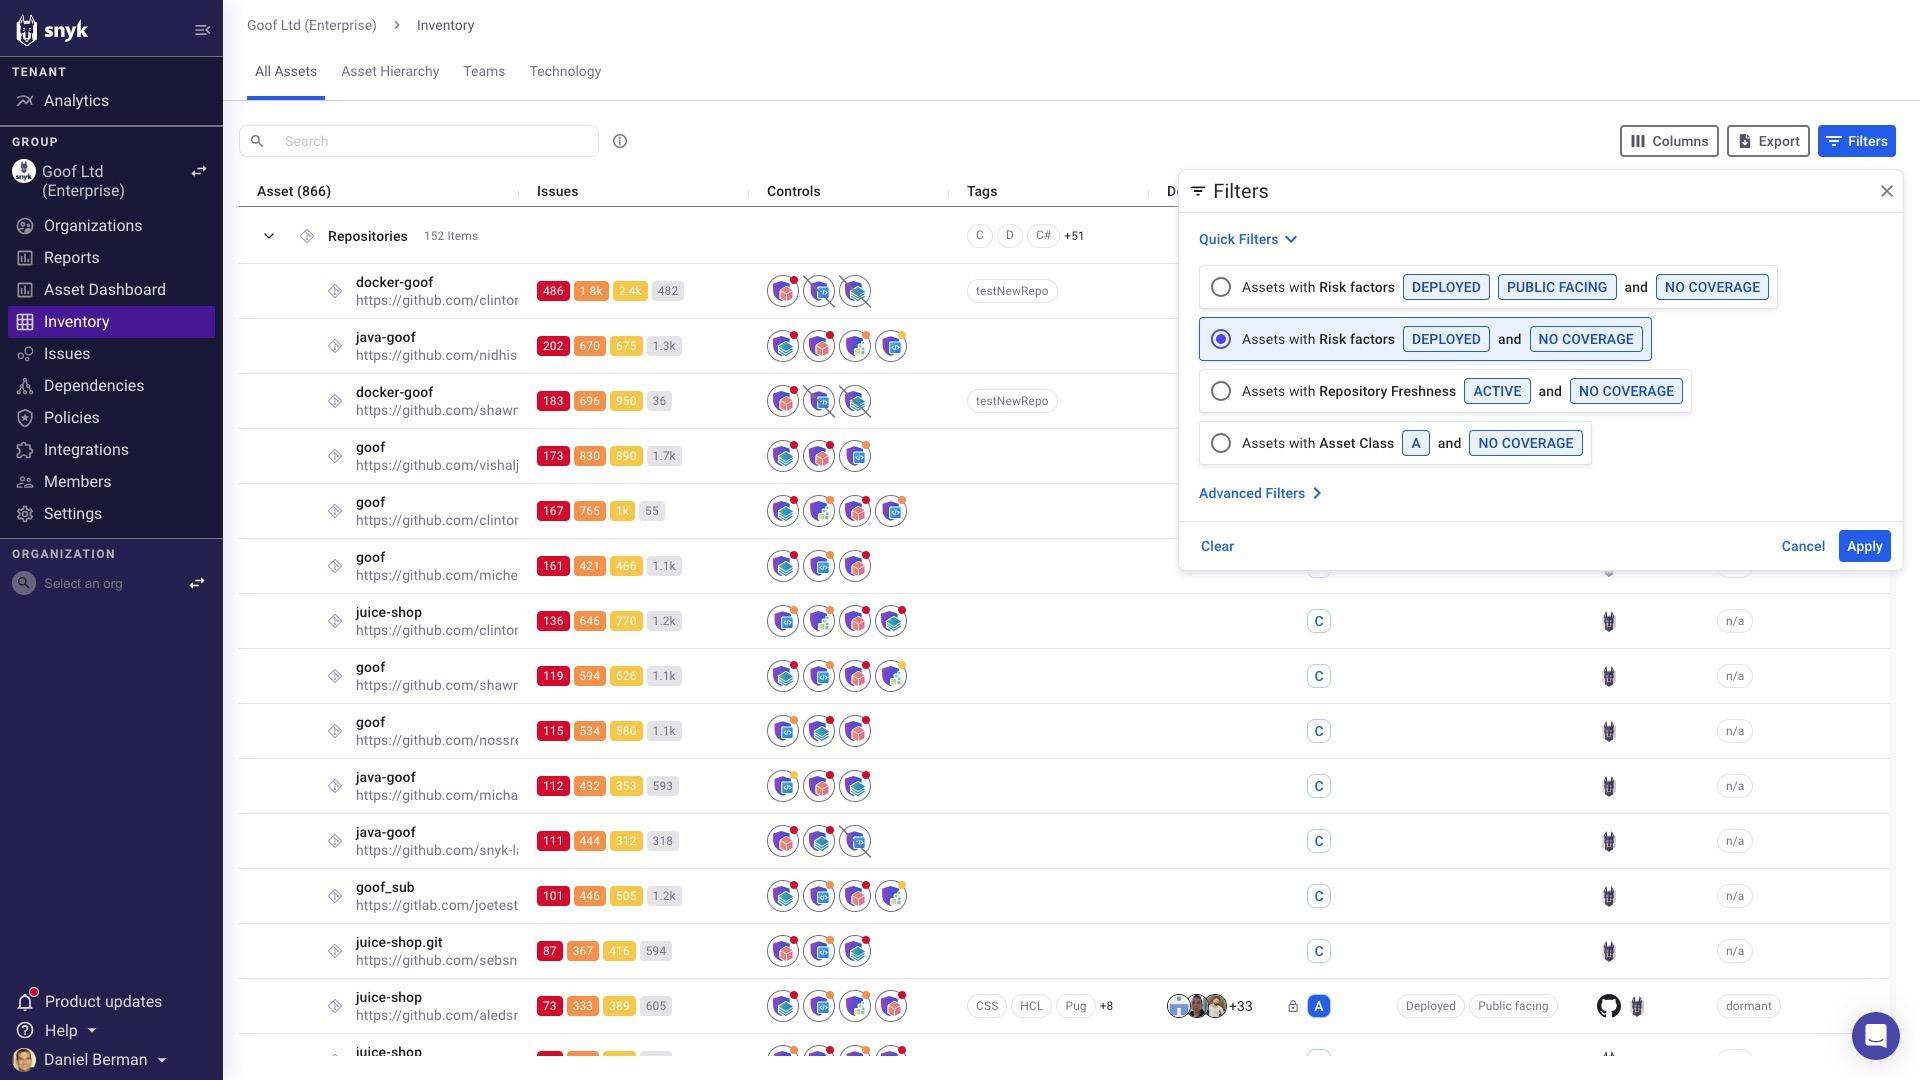This screenshot has width=1920, height=1080.
Task: Open Organizations in sidebar
Action: [111, 226]
